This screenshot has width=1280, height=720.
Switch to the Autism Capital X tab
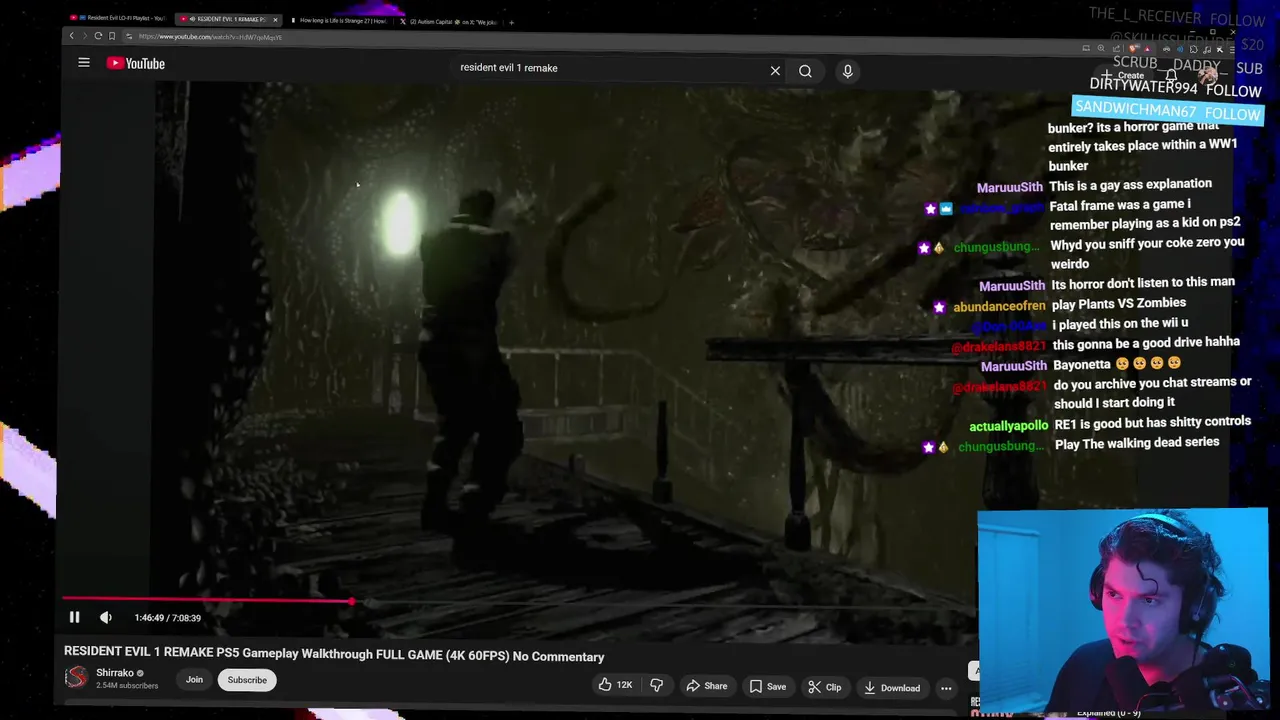pyautogui.click(x=448, y=21)
